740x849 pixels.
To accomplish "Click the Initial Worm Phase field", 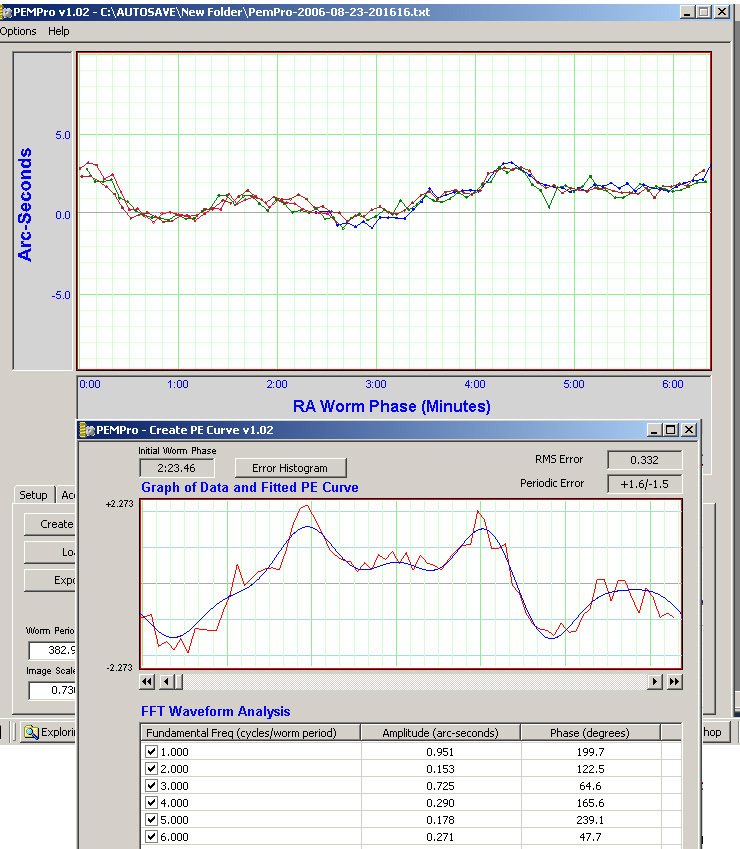I will [176, 468].
